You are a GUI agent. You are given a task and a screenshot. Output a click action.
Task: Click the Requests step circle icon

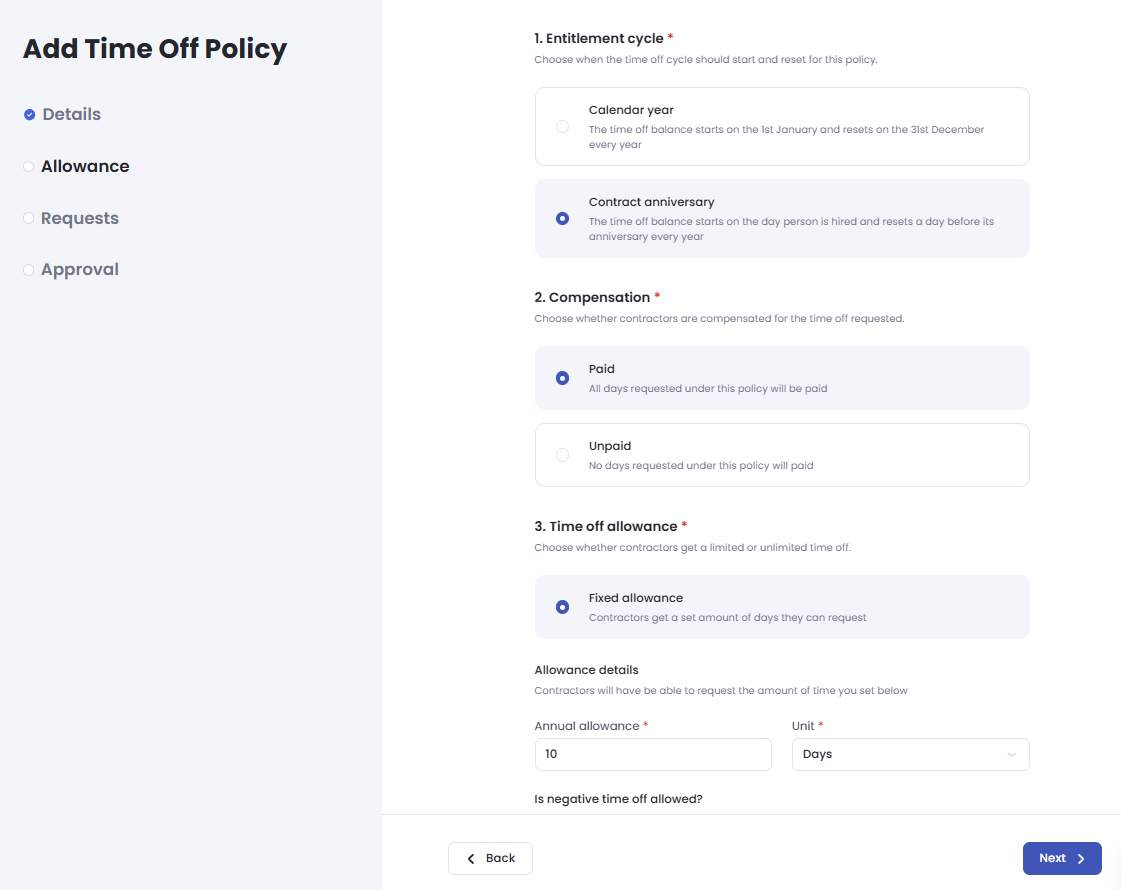(28, 219)
